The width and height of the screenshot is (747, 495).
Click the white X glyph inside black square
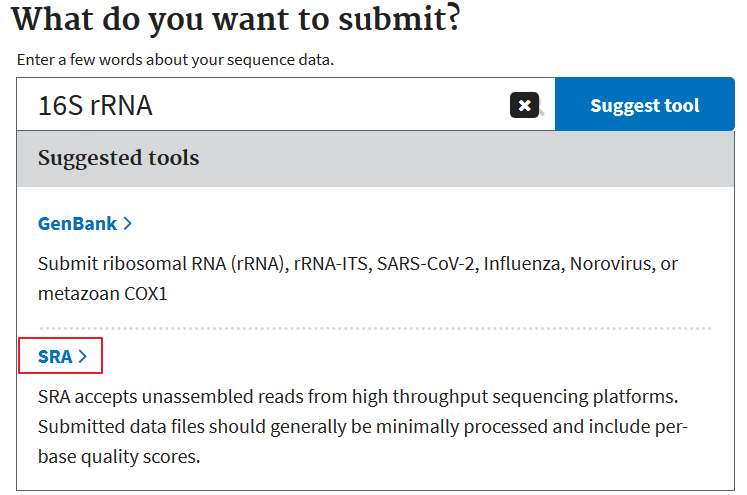point(525,105)
